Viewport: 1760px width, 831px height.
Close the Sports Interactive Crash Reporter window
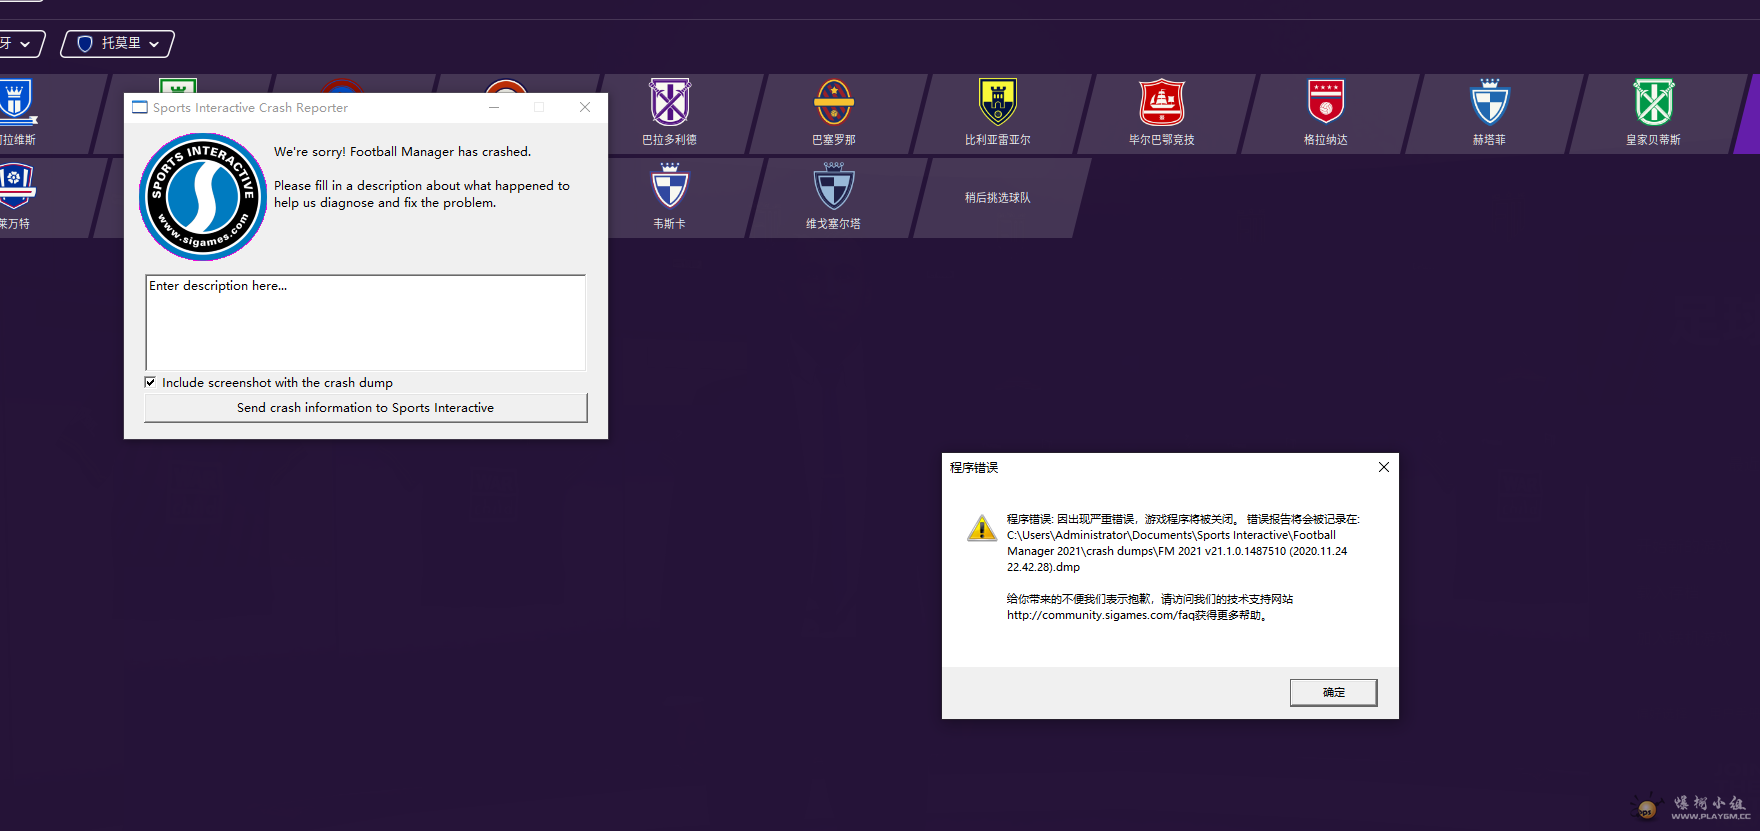[585, 107]
